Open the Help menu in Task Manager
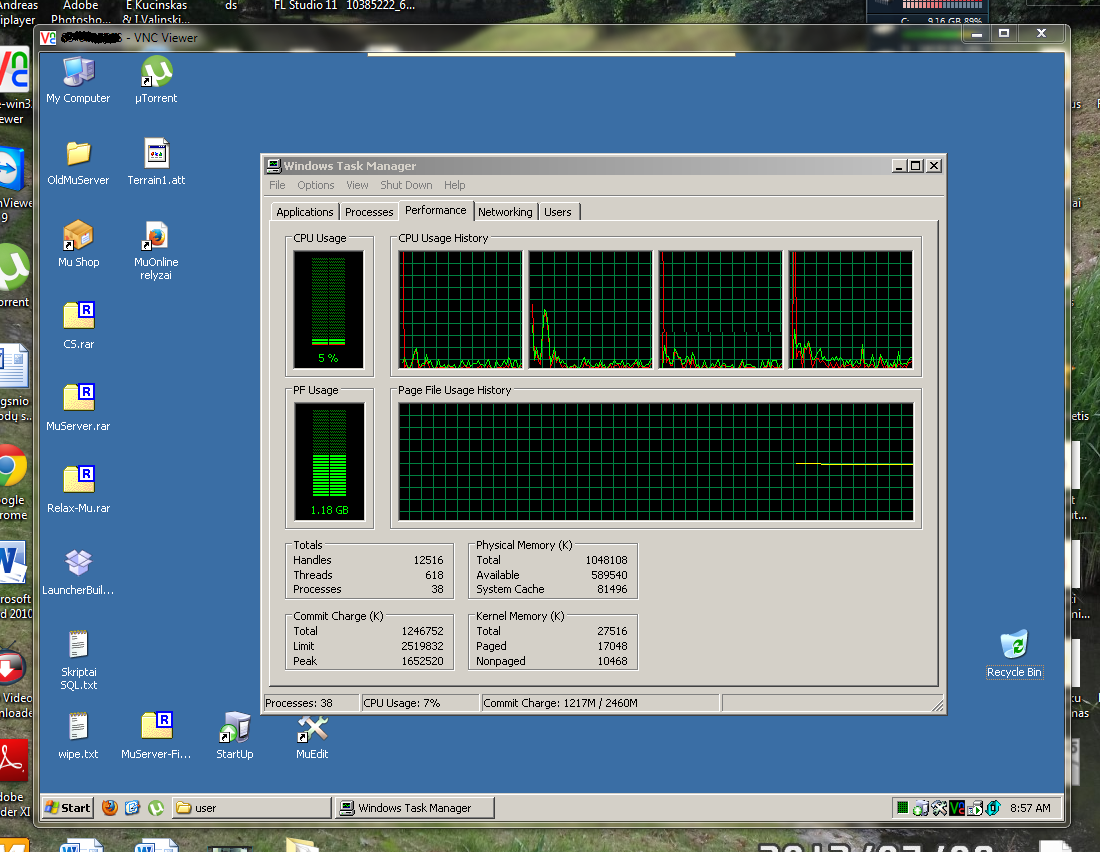 pos(455,185)
